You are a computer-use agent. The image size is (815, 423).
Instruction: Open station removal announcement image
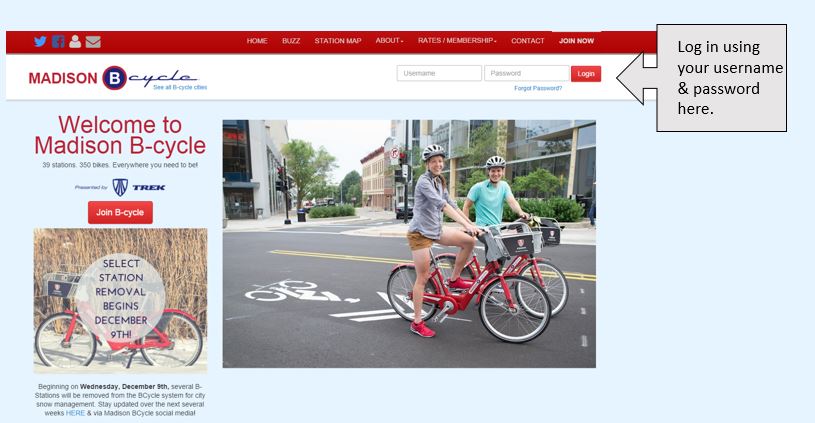(x=121, y=300)
